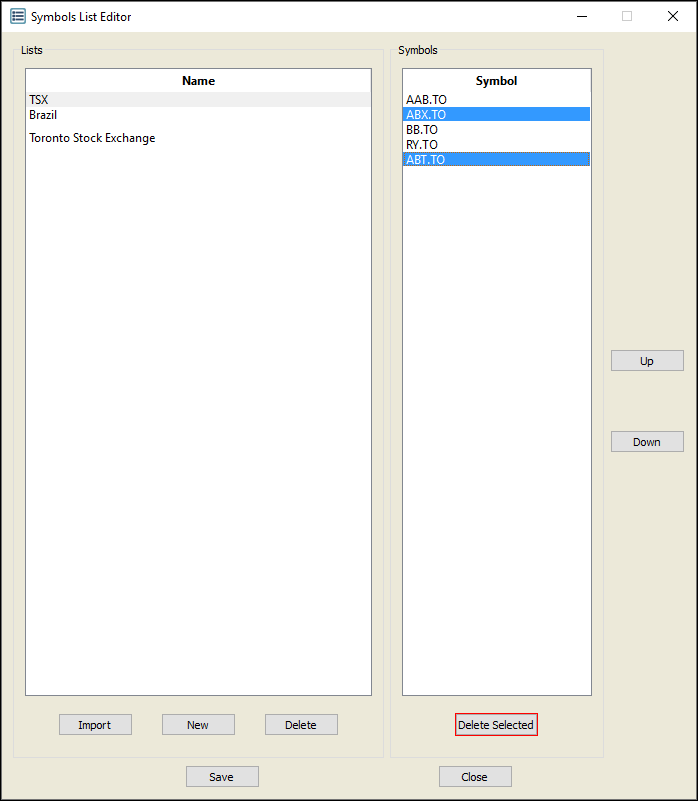This screenshot has height=801, width=698.
Task: Click the Symbols List Editor title bar icon
Action: (18, 16)
